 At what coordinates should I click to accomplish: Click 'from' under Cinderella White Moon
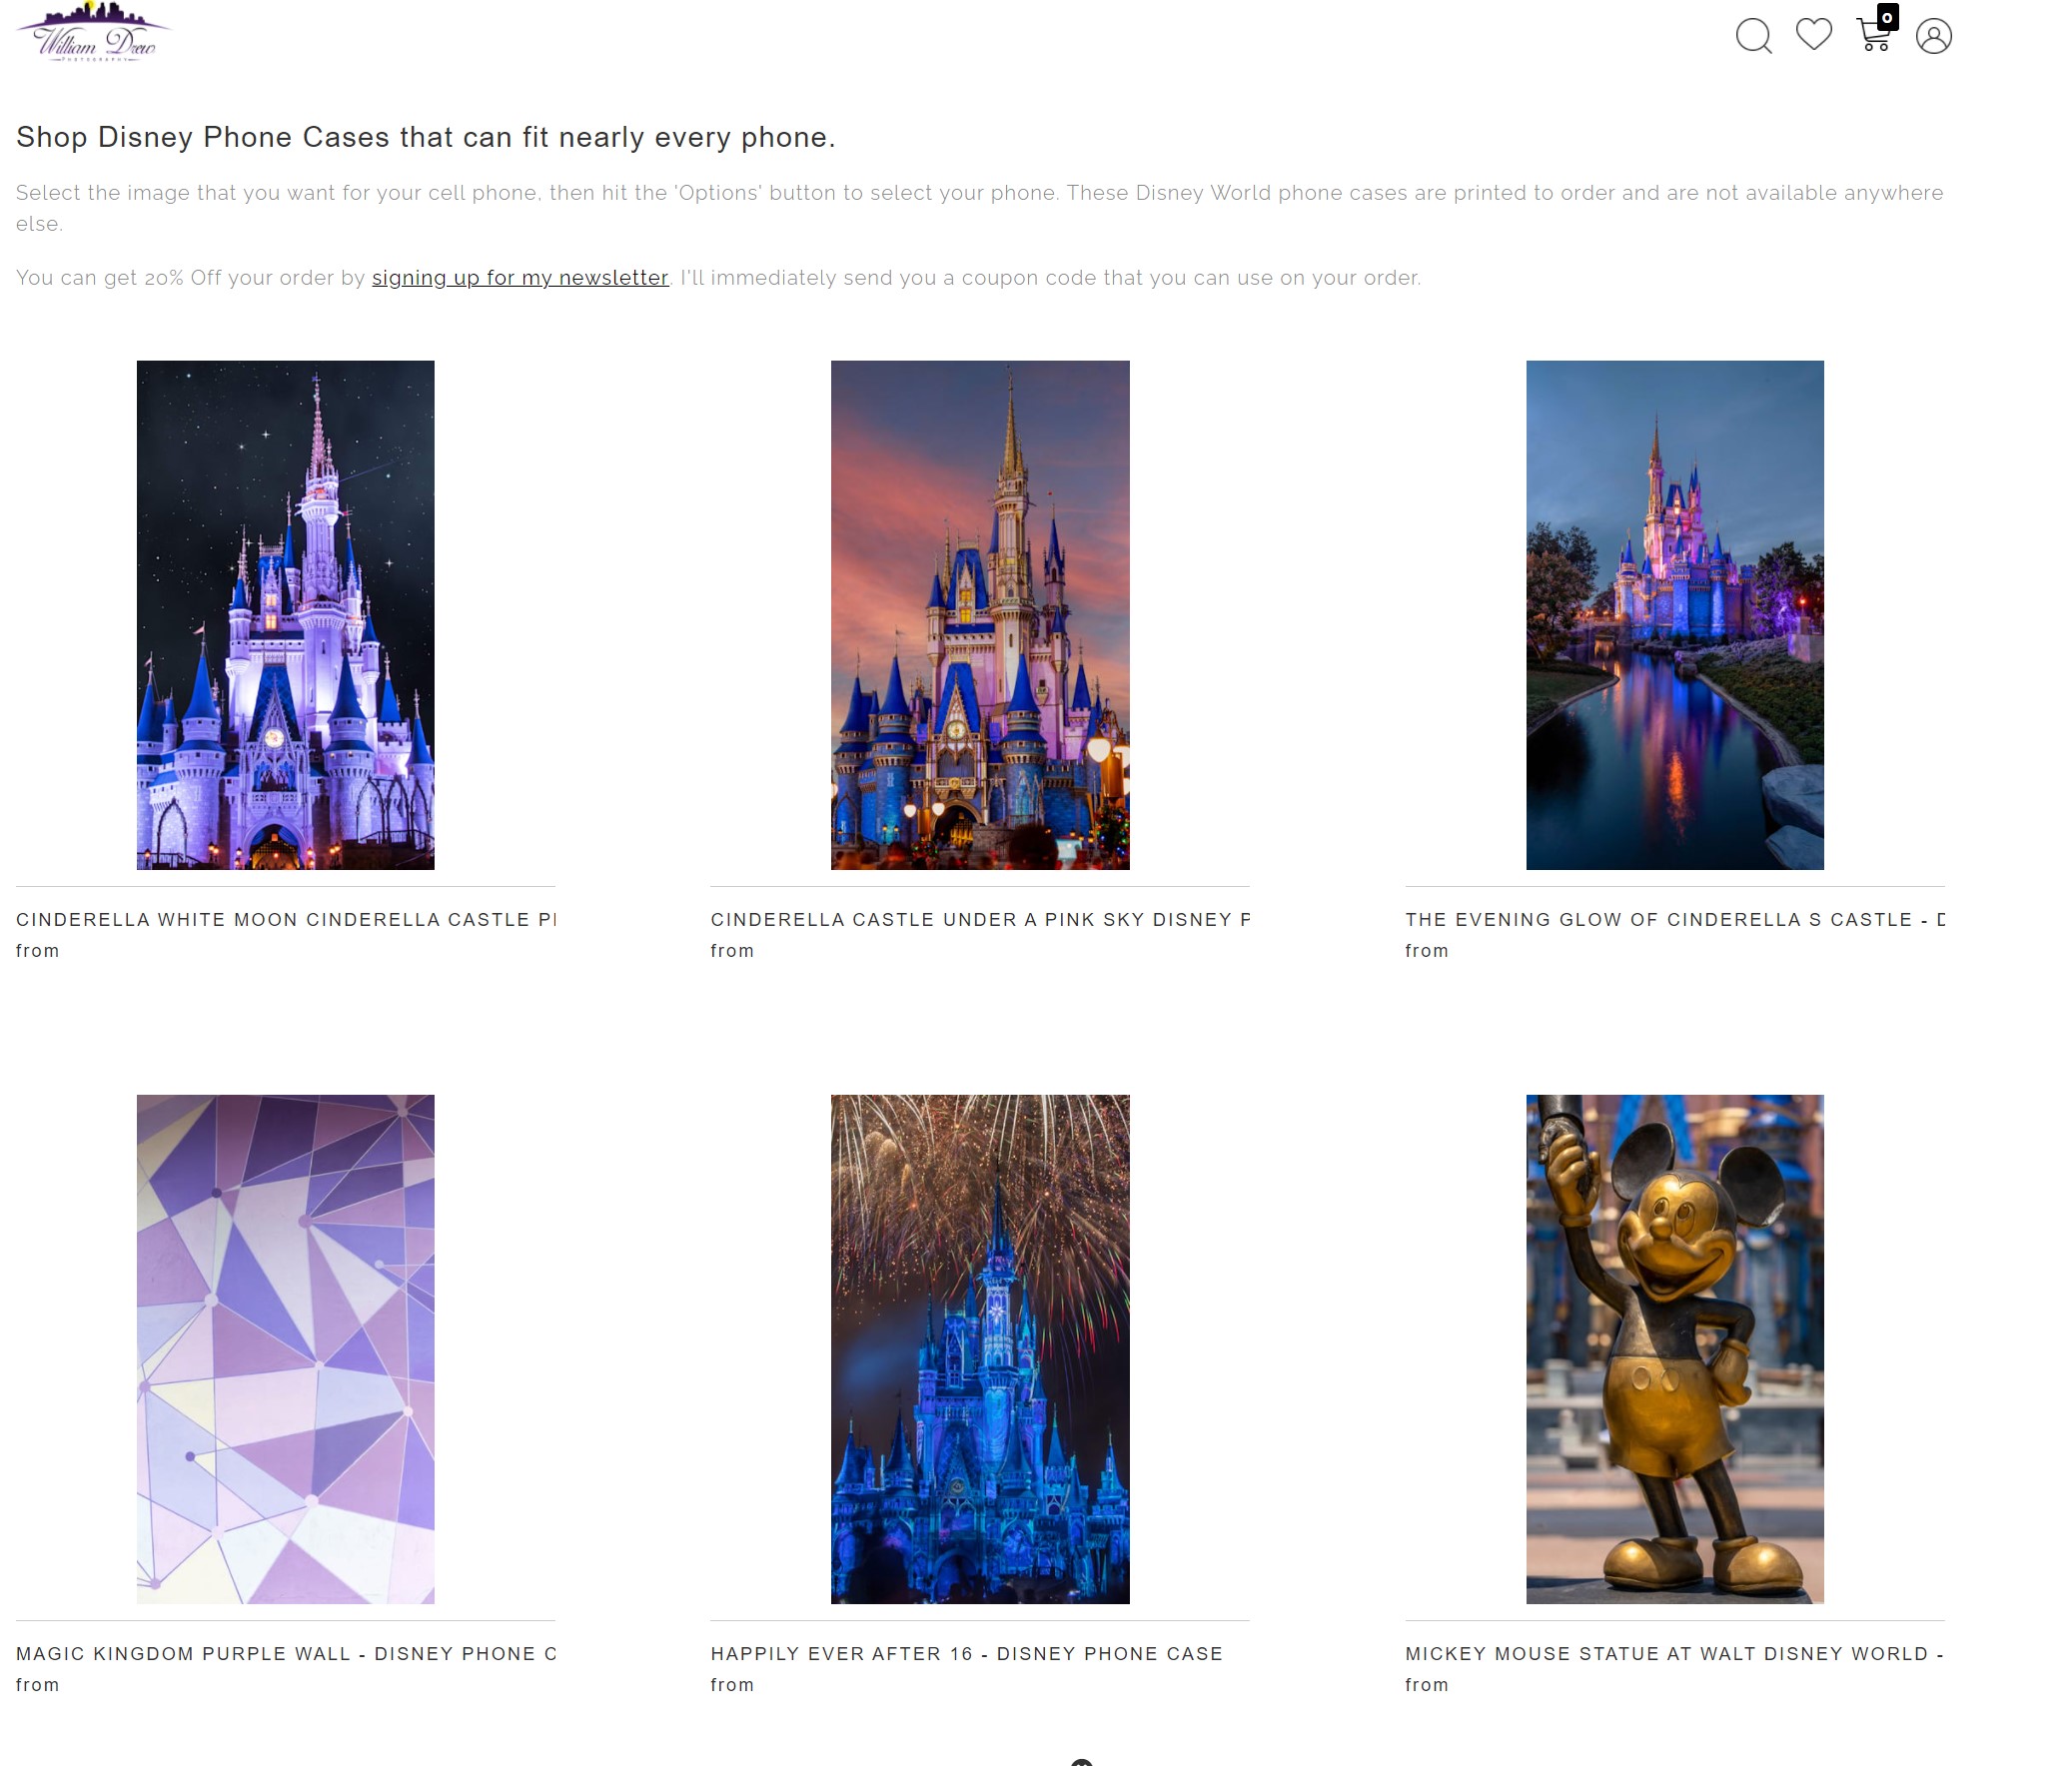(x=38, y=951)
